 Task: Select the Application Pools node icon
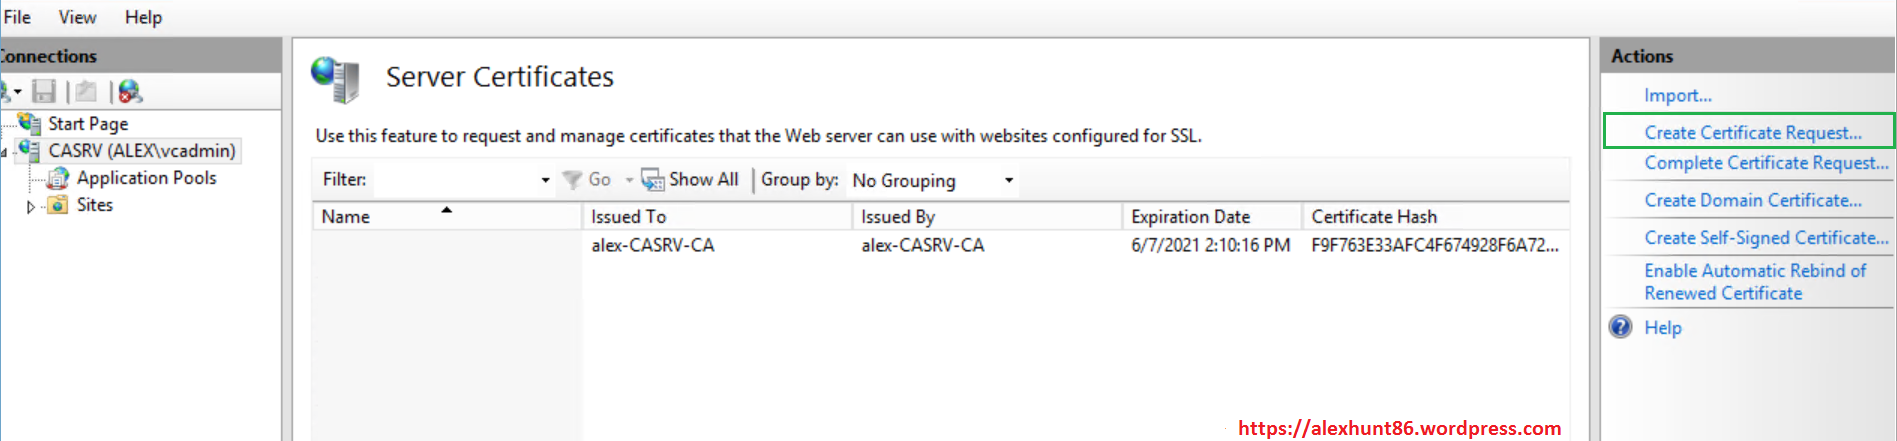coord(59,178)
